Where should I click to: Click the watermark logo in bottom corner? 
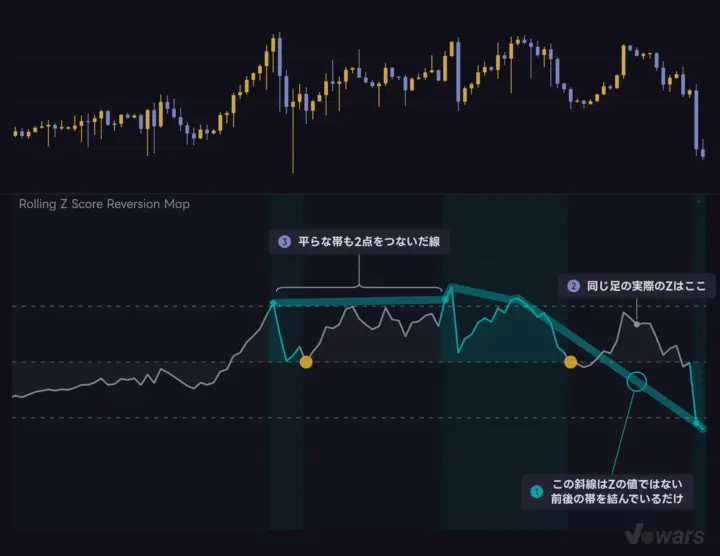coord(664,535)
